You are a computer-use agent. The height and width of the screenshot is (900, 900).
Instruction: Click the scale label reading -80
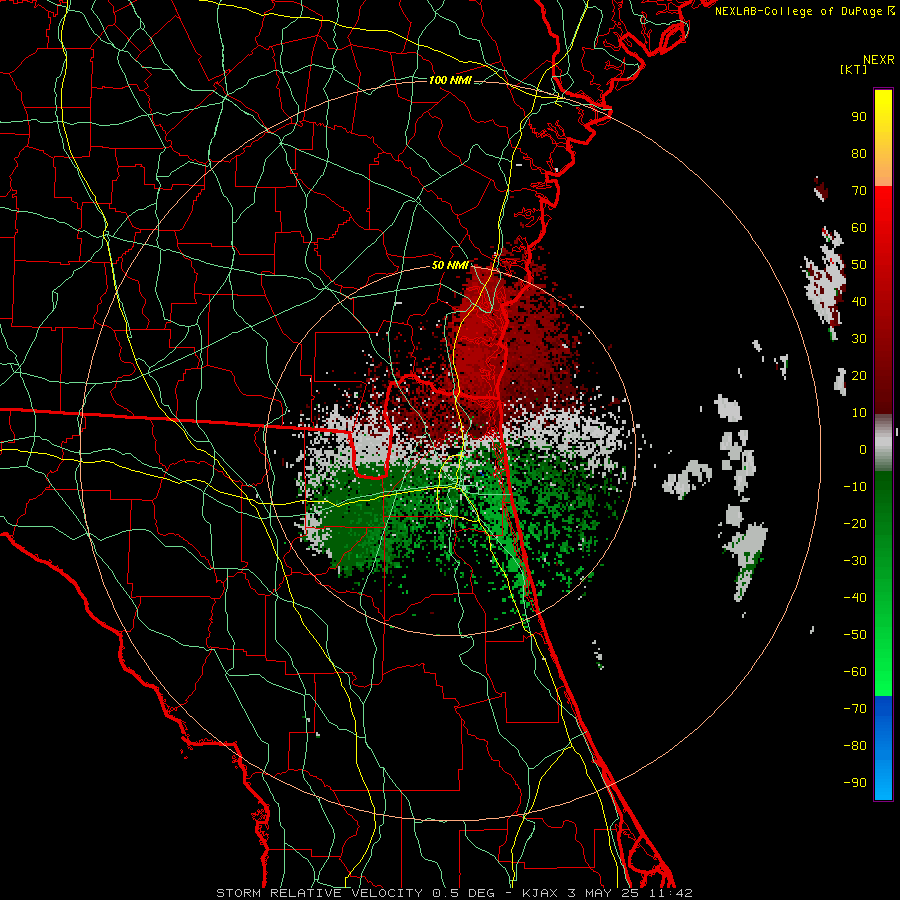point(855,746)
